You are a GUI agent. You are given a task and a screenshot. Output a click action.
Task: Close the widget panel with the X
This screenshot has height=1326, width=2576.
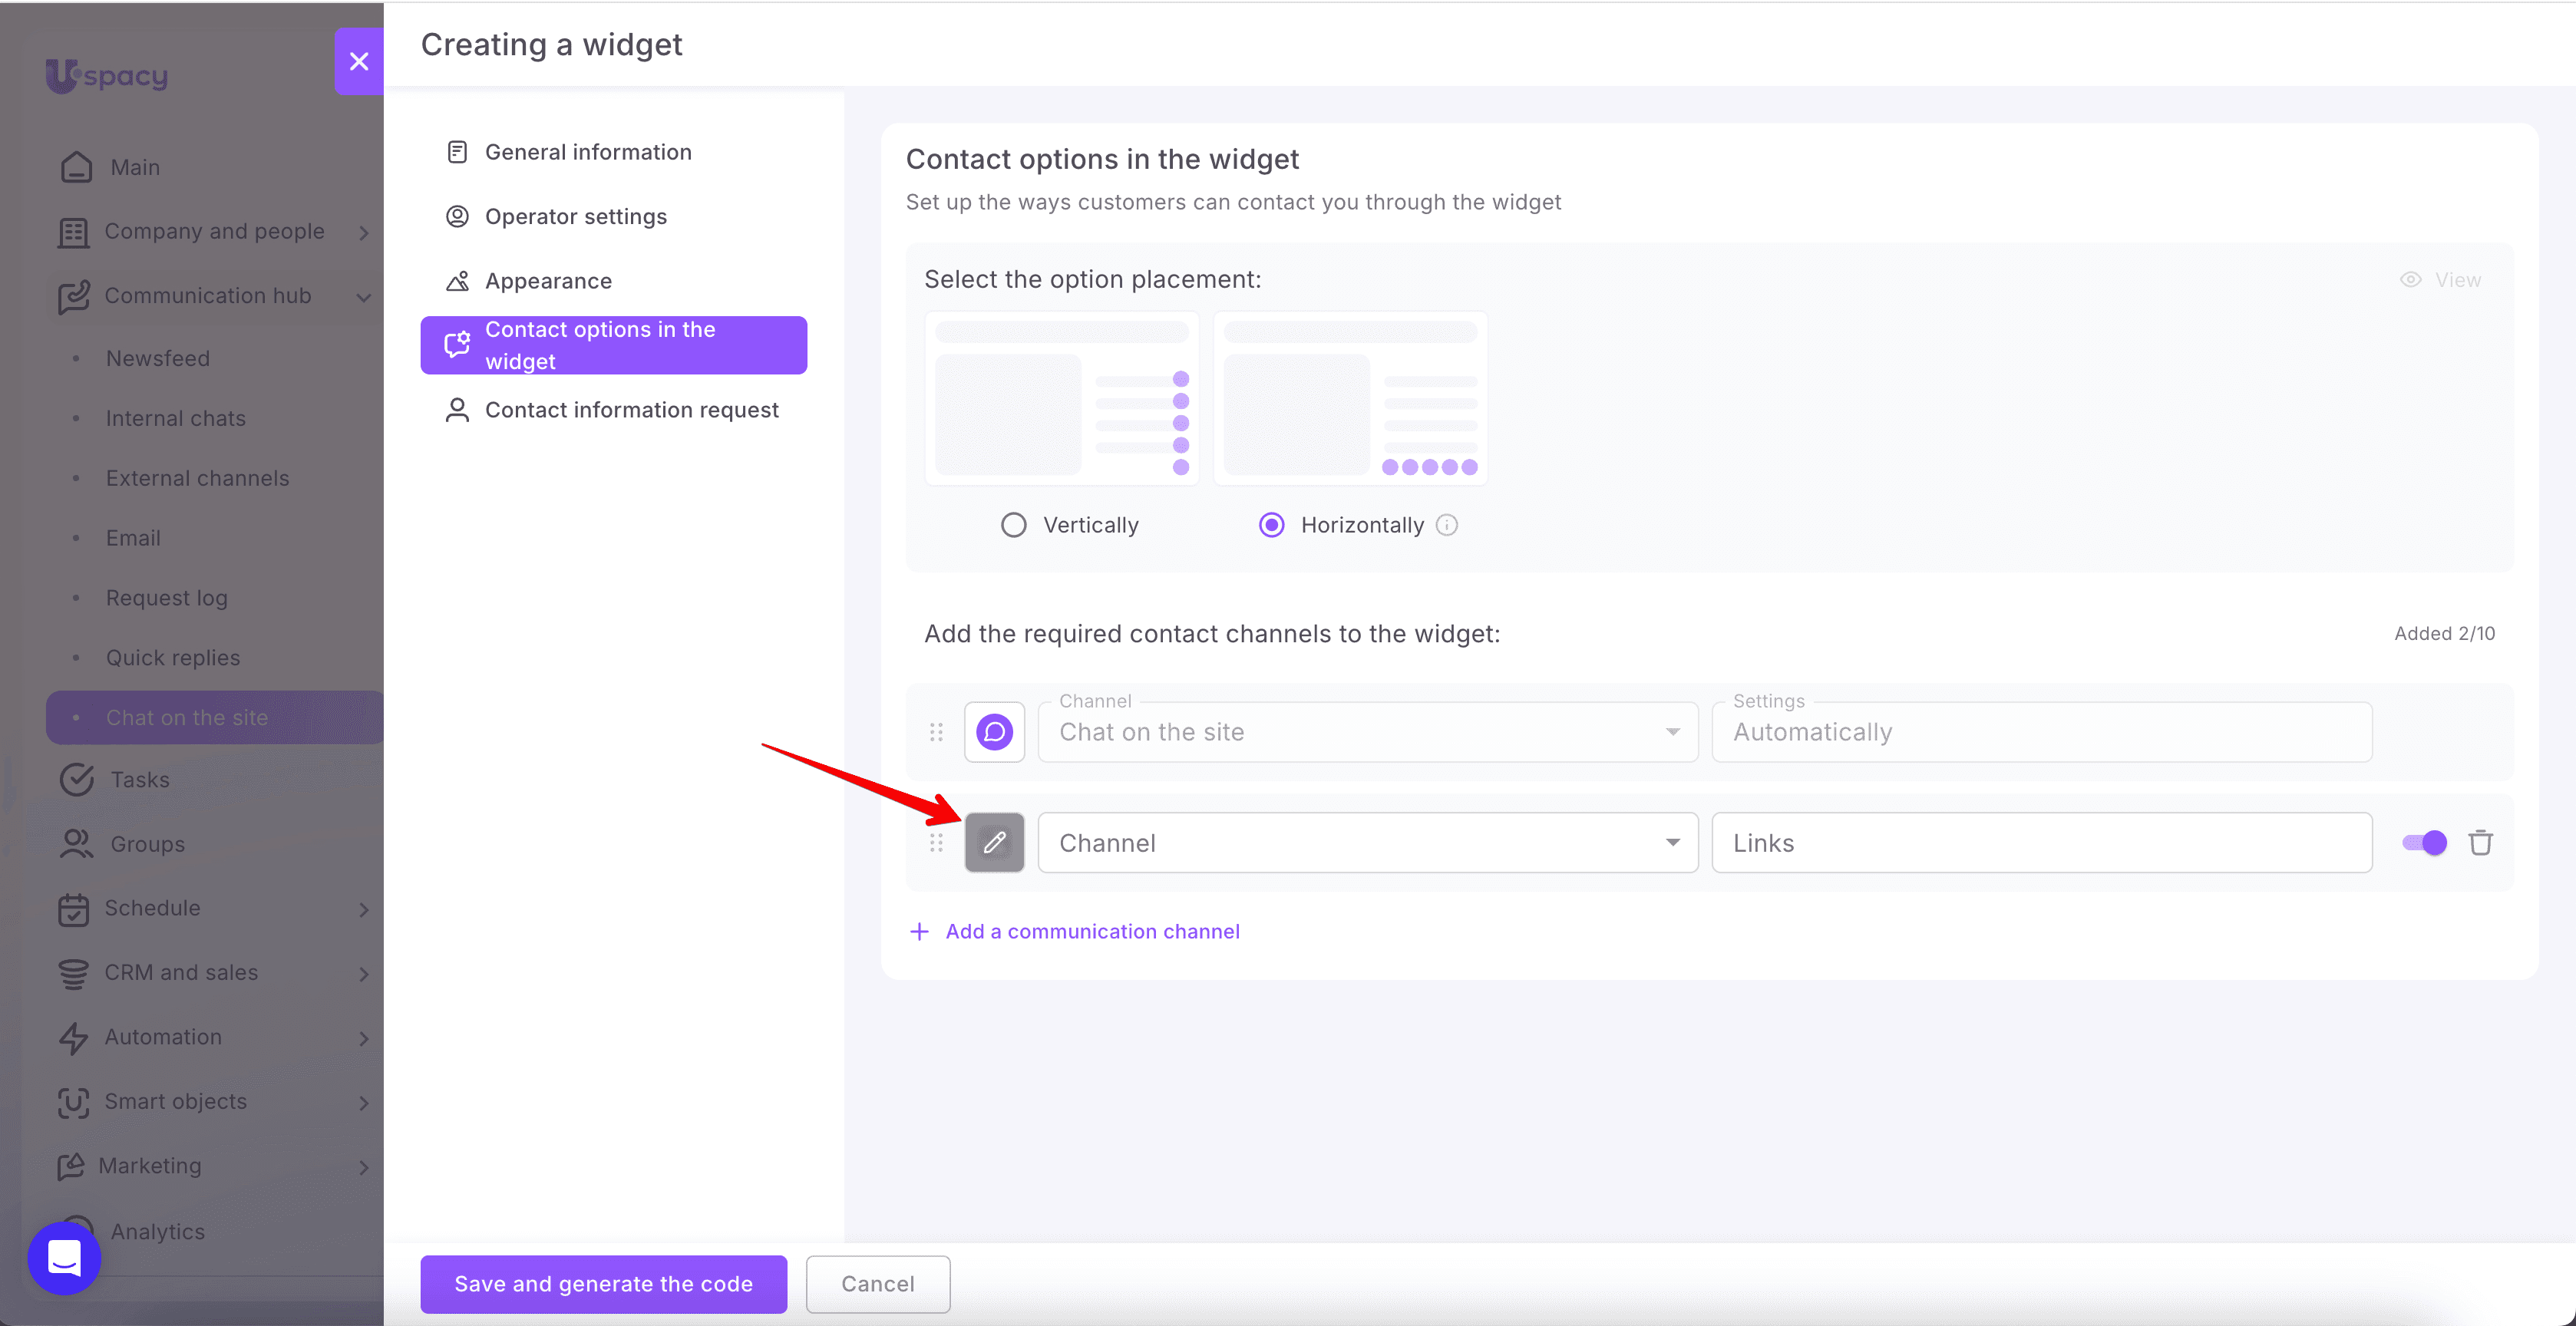pyautogui.click(x=359, y=61)
